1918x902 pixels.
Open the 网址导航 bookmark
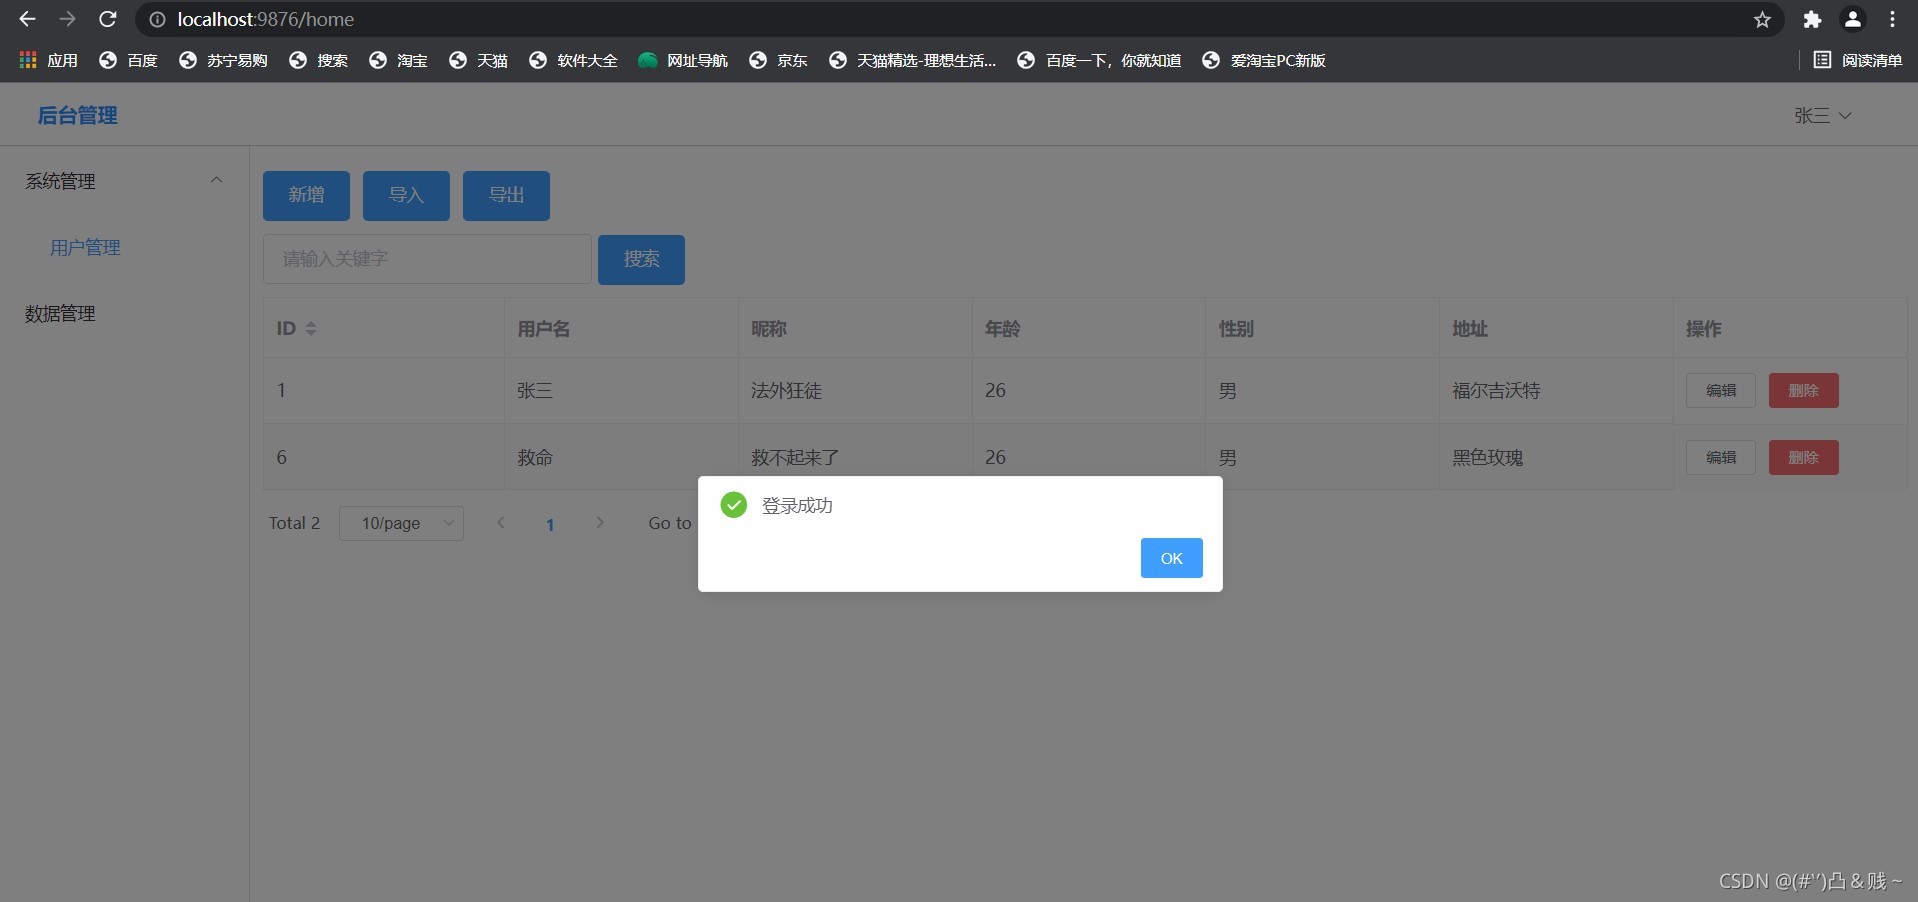coord(683,61)
